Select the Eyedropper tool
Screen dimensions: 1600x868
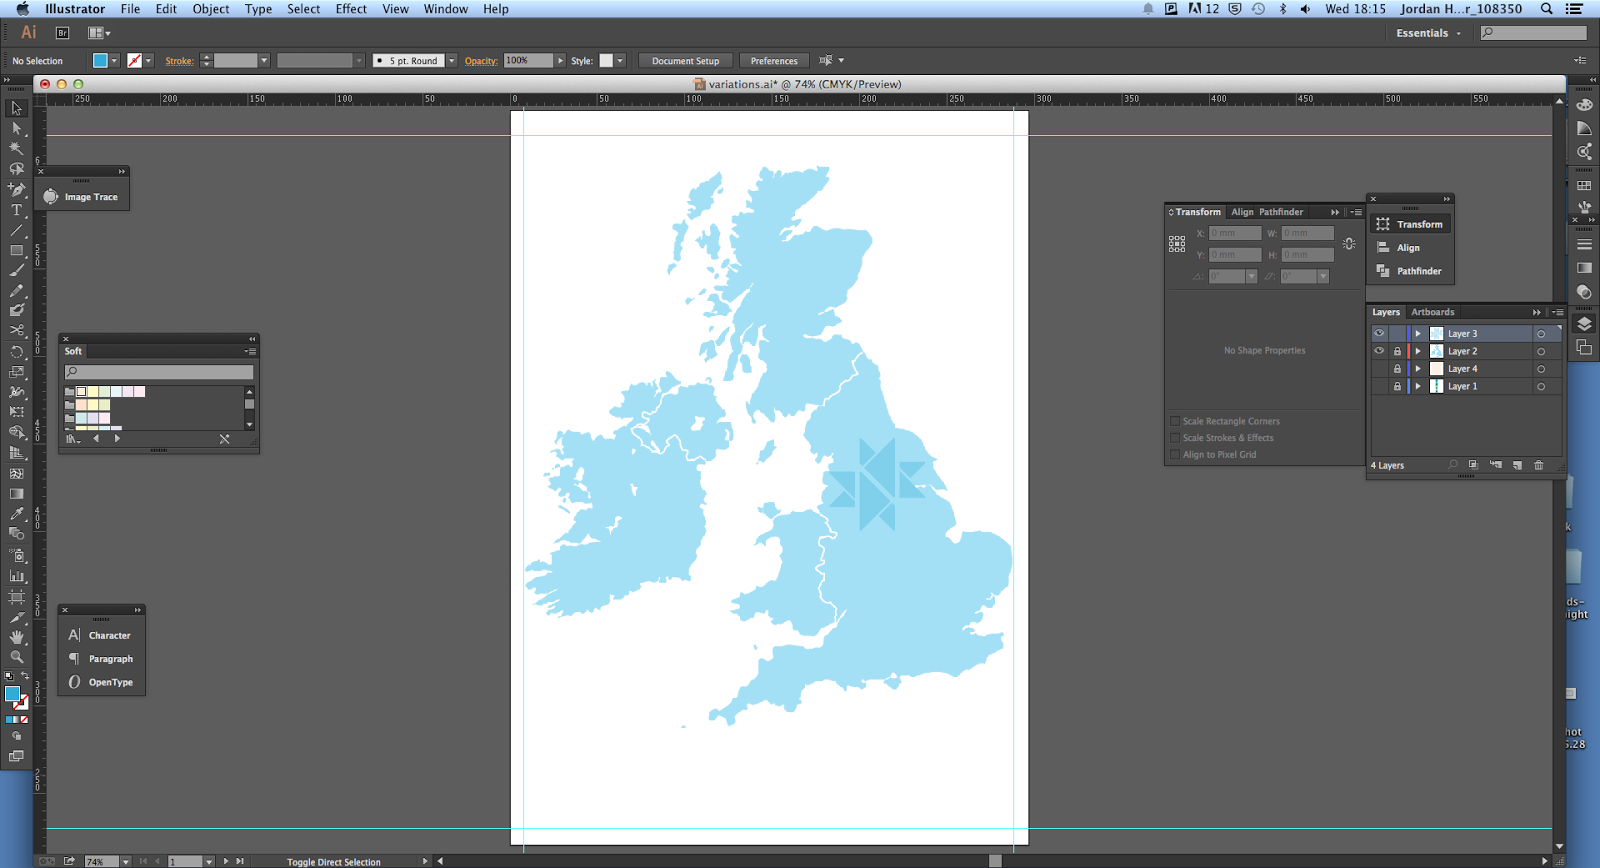point(16,514)
